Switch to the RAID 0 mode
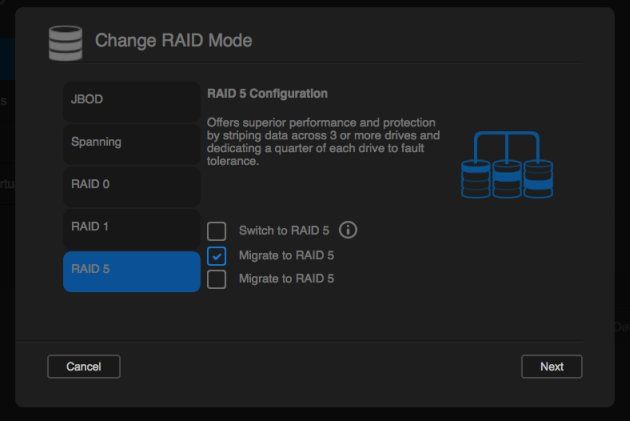 click(131, 186)
